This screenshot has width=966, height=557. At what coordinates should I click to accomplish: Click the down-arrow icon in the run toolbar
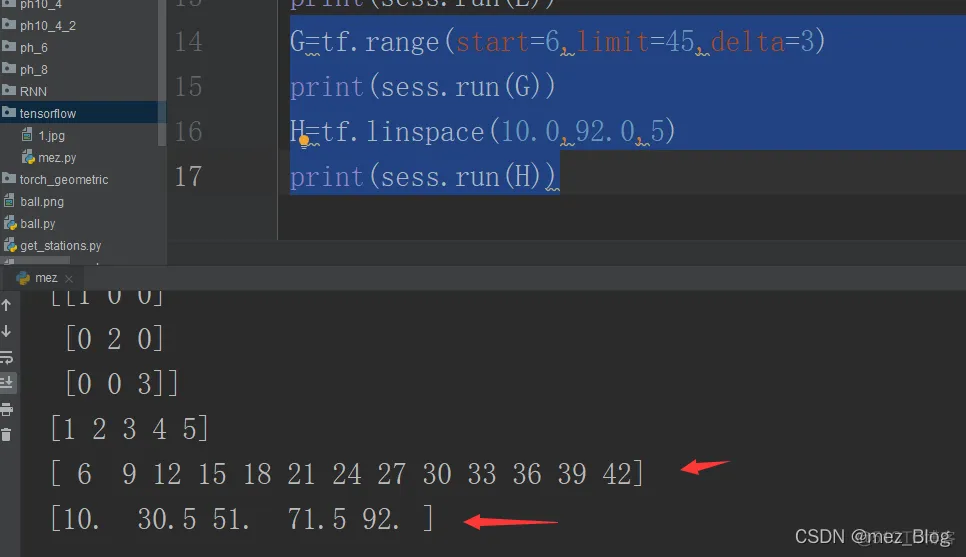pyautogui.click(x=6, y=331)
